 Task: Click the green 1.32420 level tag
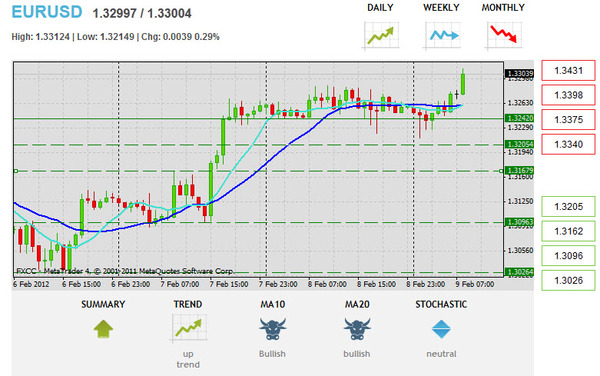pos(519,118)
